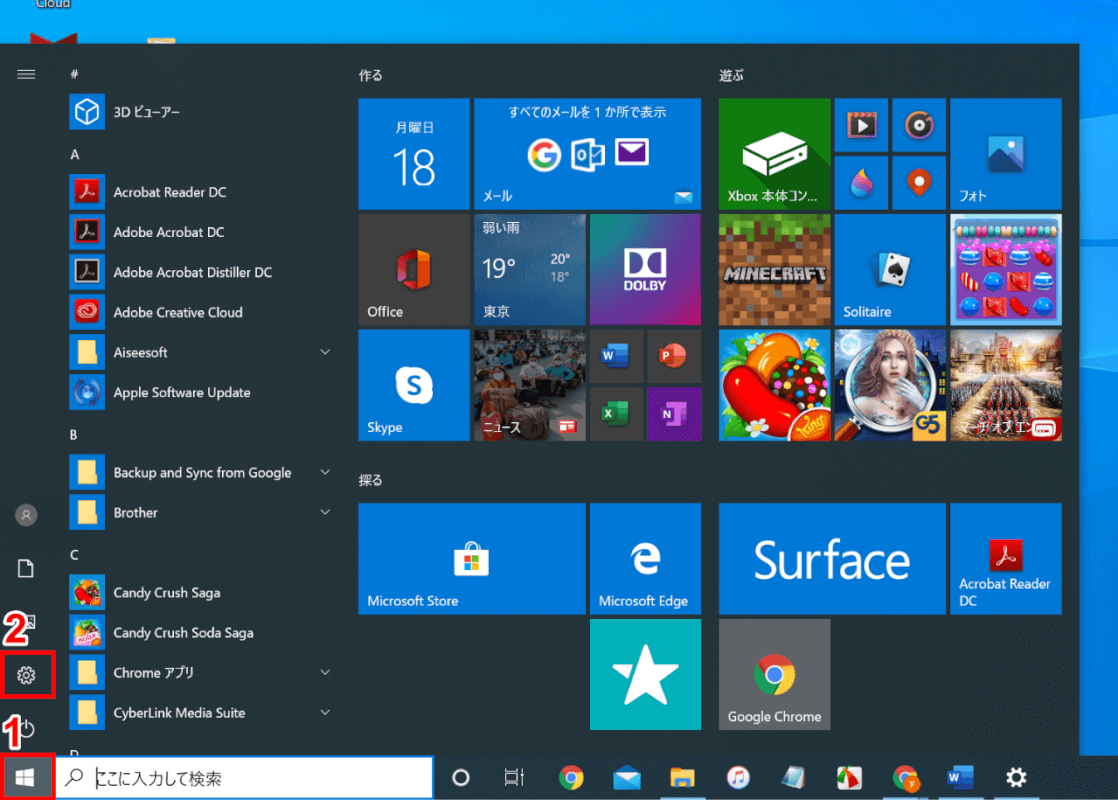The height and width of the screenshot is (800, 1118).
Task: Expand the Start menu hamburger navigation
Action: coord(26,74)
